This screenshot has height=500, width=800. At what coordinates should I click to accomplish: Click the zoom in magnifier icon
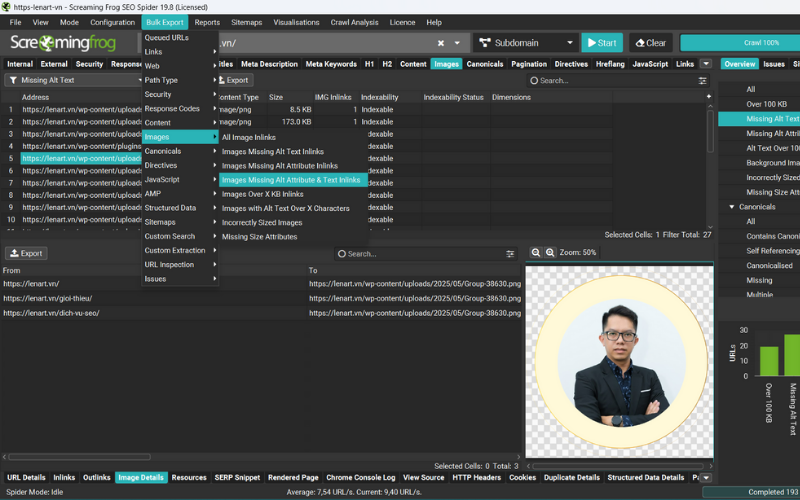pos(549,253)
